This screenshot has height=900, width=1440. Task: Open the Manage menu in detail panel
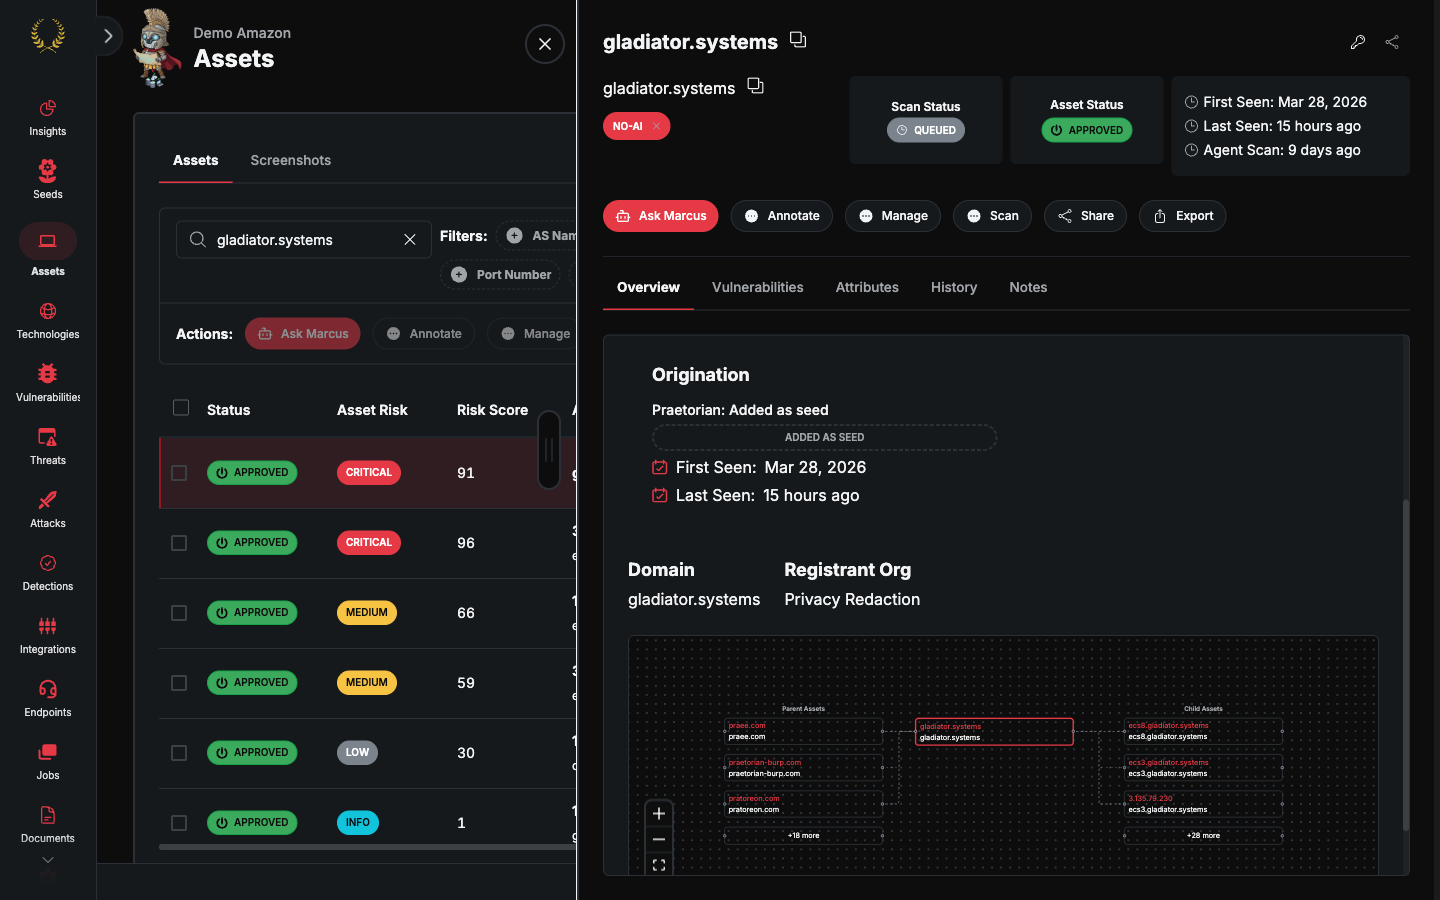tap(893, 216)
